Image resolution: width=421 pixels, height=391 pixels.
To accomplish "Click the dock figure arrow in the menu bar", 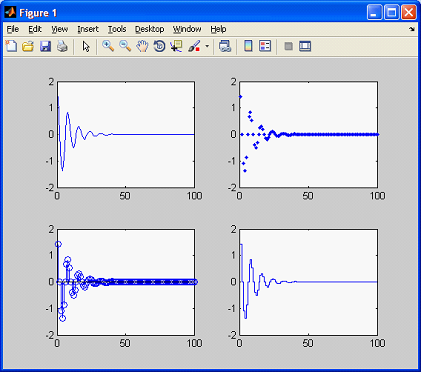I will (412, 29).
